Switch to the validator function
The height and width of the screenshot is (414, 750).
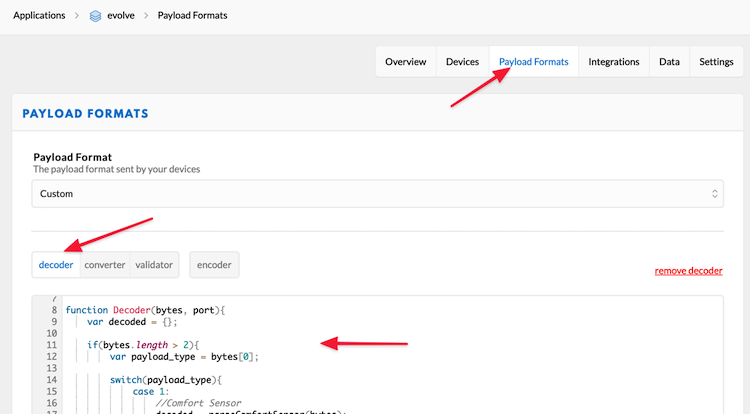(x=154, y=265)
